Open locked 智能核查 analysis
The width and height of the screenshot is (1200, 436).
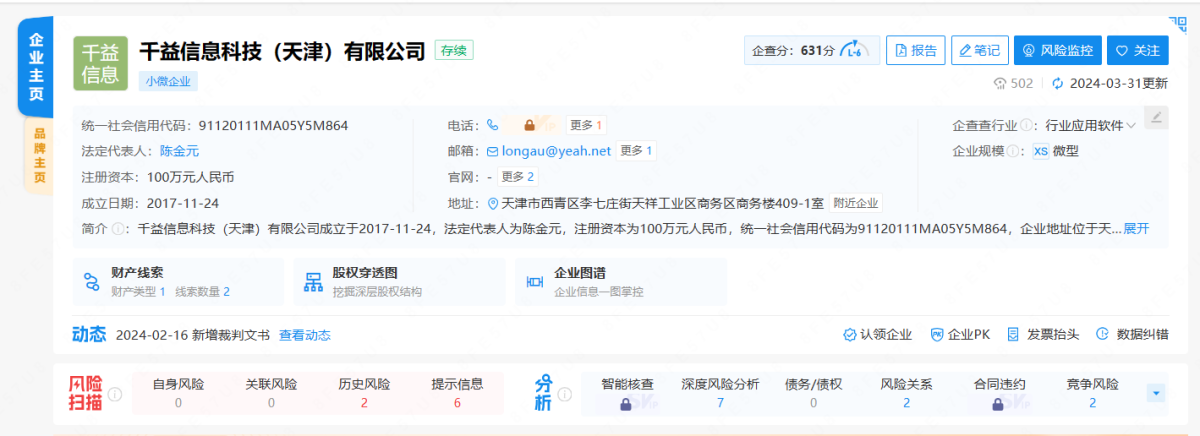[627, 394]
